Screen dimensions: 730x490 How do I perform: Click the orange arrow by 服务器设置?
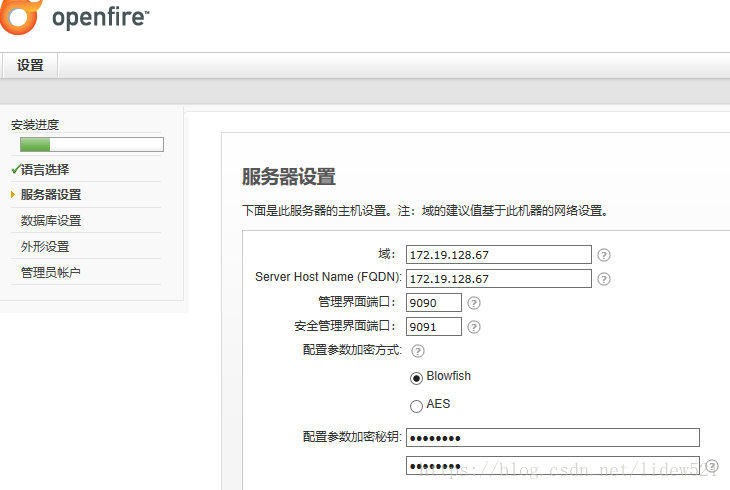pyautogui.click(x=13, y=194)
